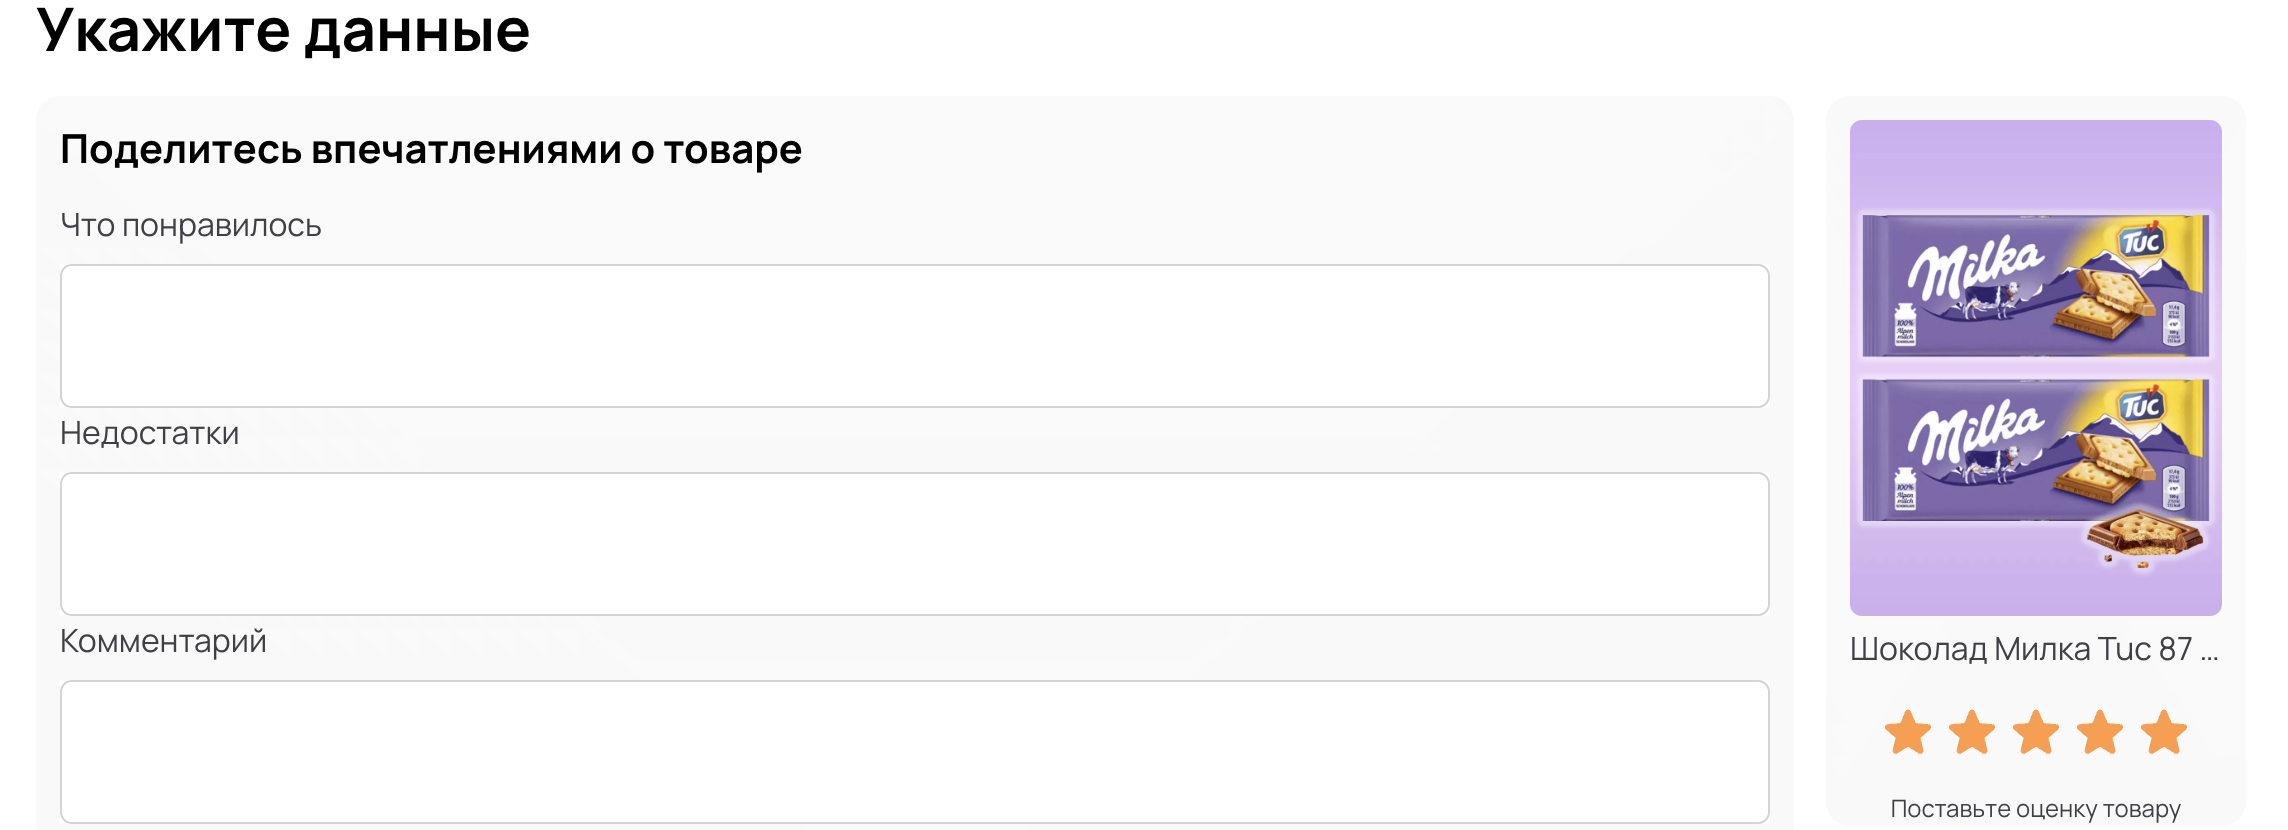Select the third rating star

(x=2036, y=732)
